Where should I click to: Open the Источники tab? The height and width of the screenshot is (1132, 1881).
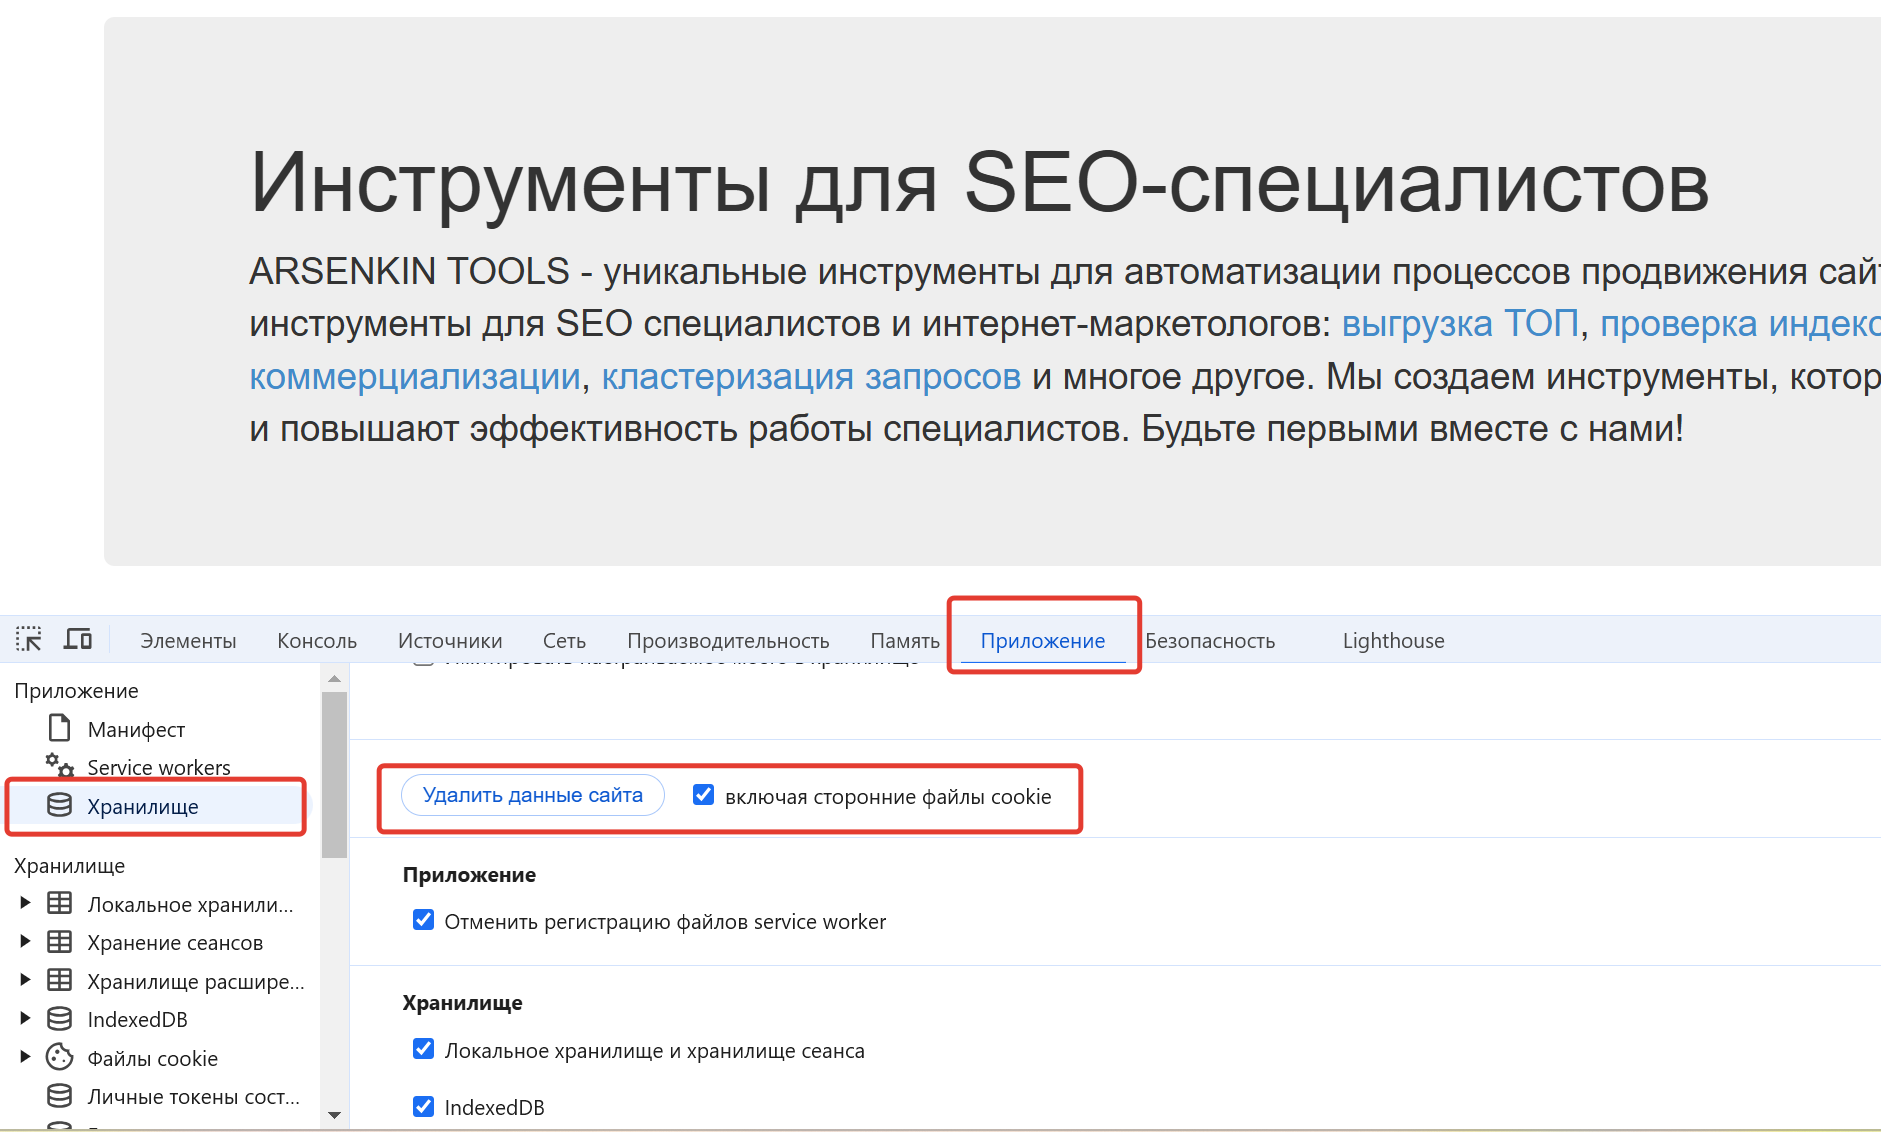point(450,641)
